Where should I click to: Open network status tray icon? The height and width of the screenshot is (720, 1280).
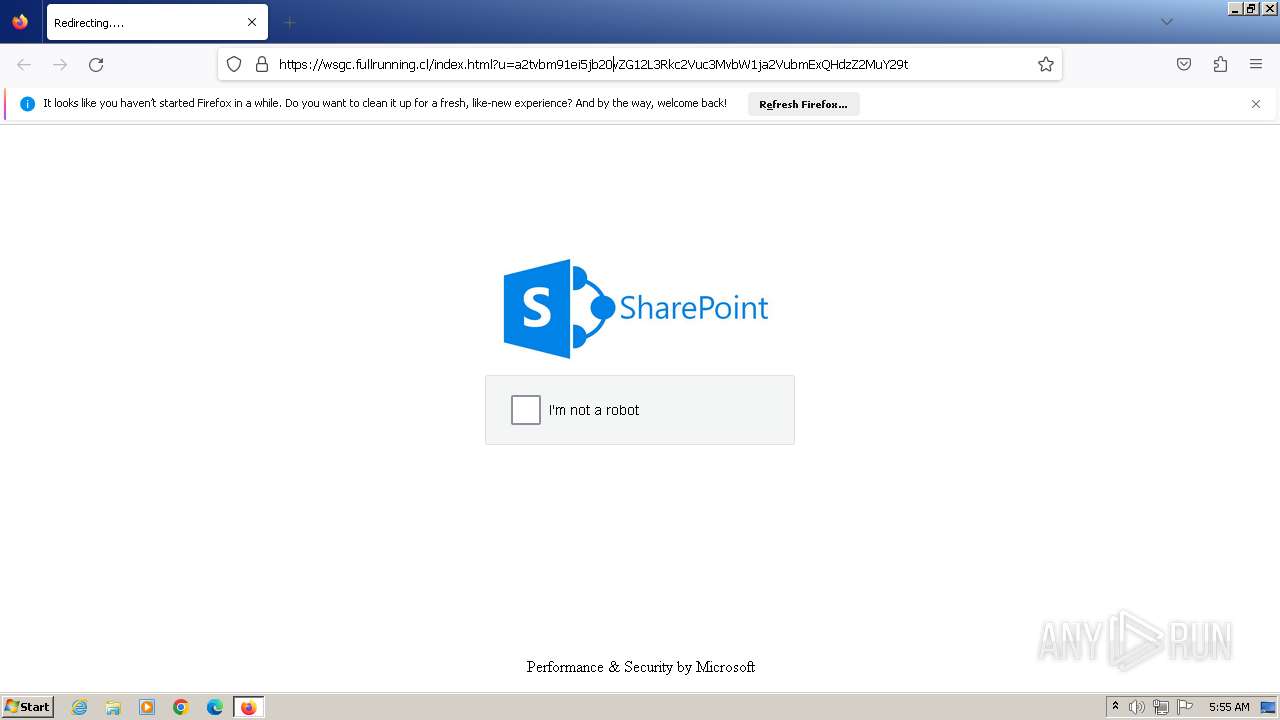(1161, 707)
